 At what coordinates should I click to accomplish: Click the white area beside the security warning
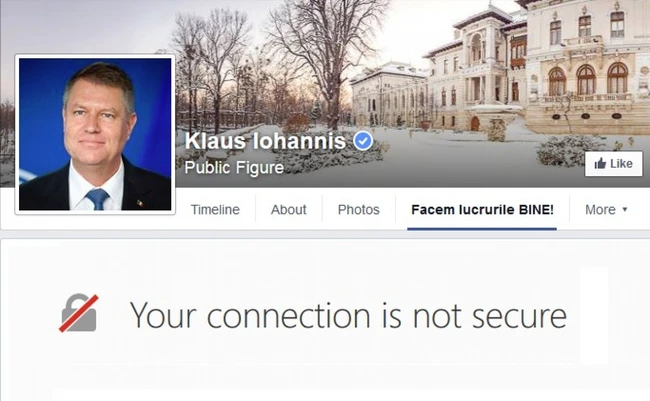coord(594,315)
